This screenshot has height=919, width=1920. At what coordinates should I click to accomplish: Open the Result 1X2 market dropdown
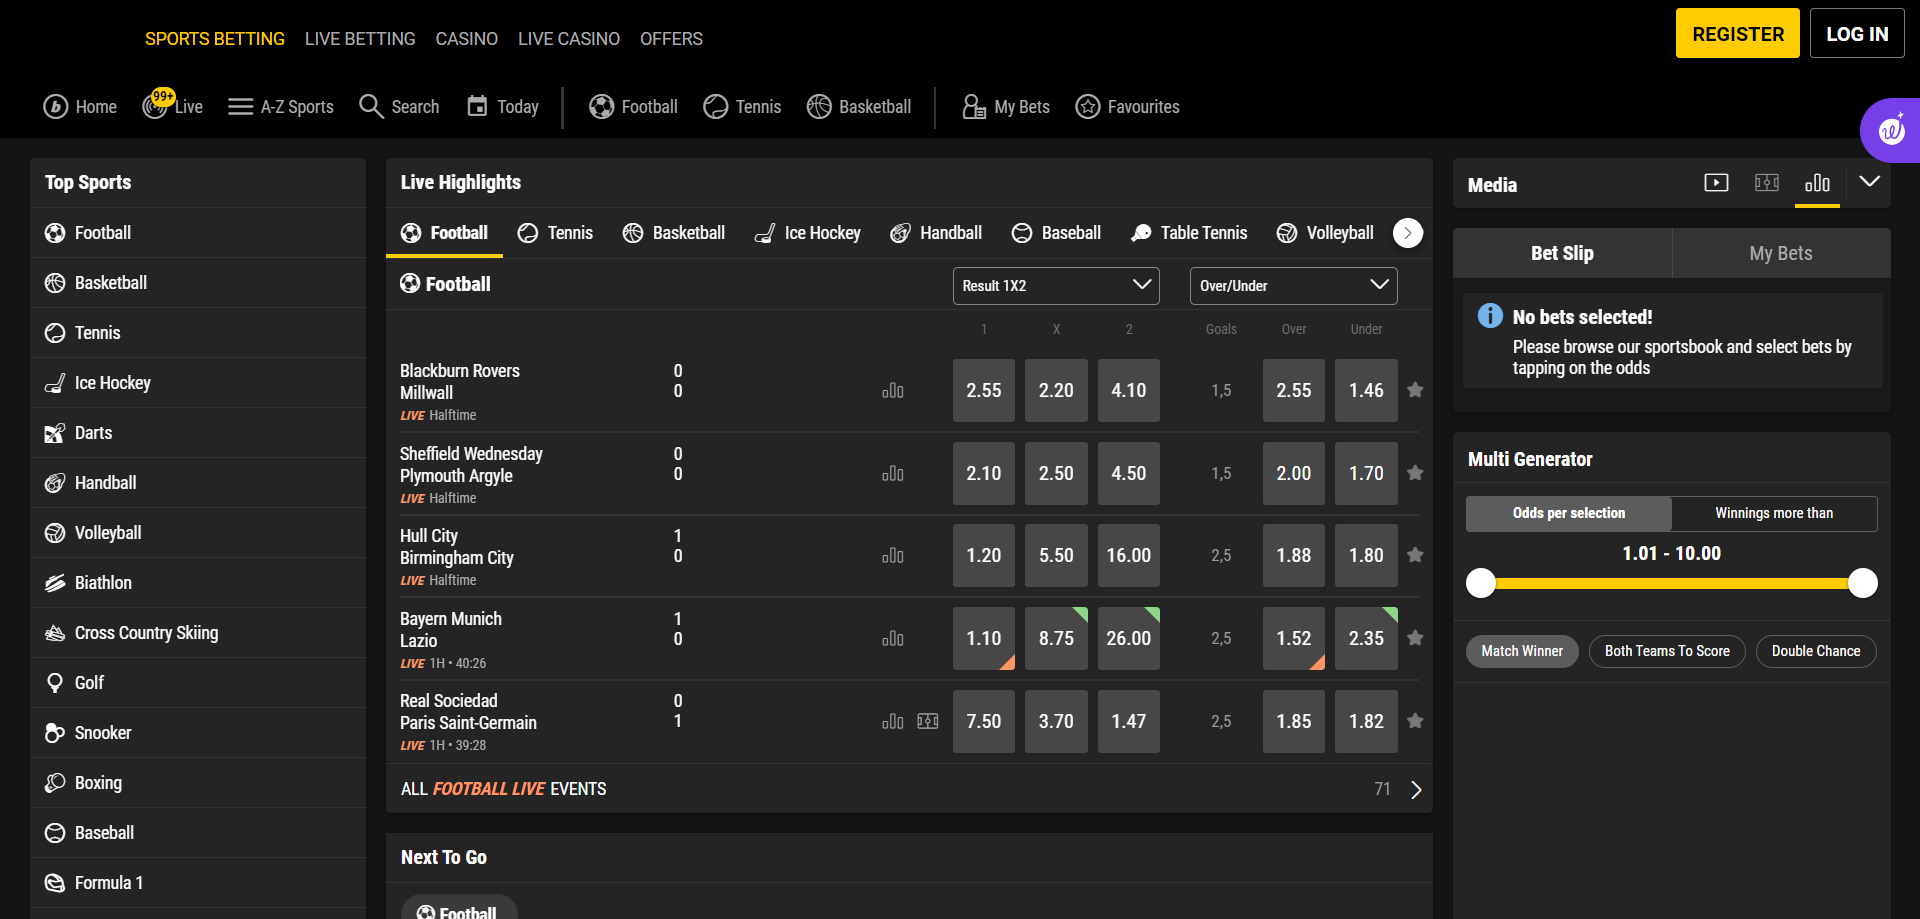click(1056, 286)
